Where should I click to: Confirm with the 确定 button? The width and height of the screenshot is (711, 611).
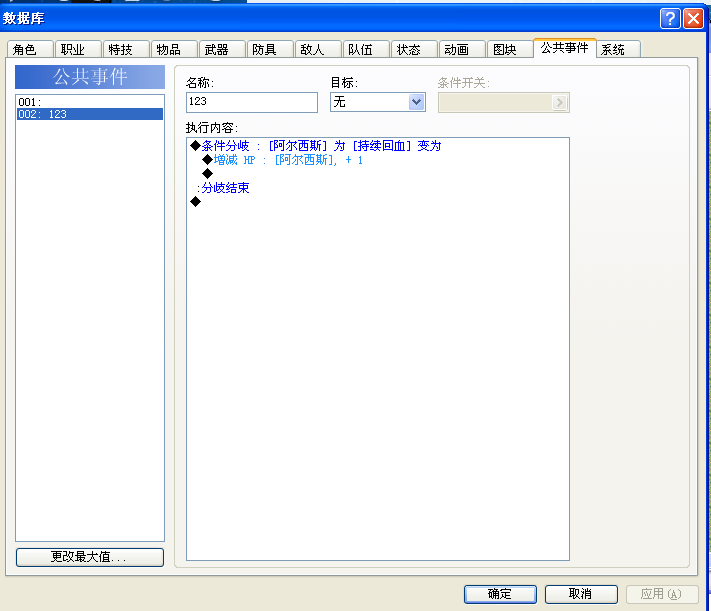(500, 594)
